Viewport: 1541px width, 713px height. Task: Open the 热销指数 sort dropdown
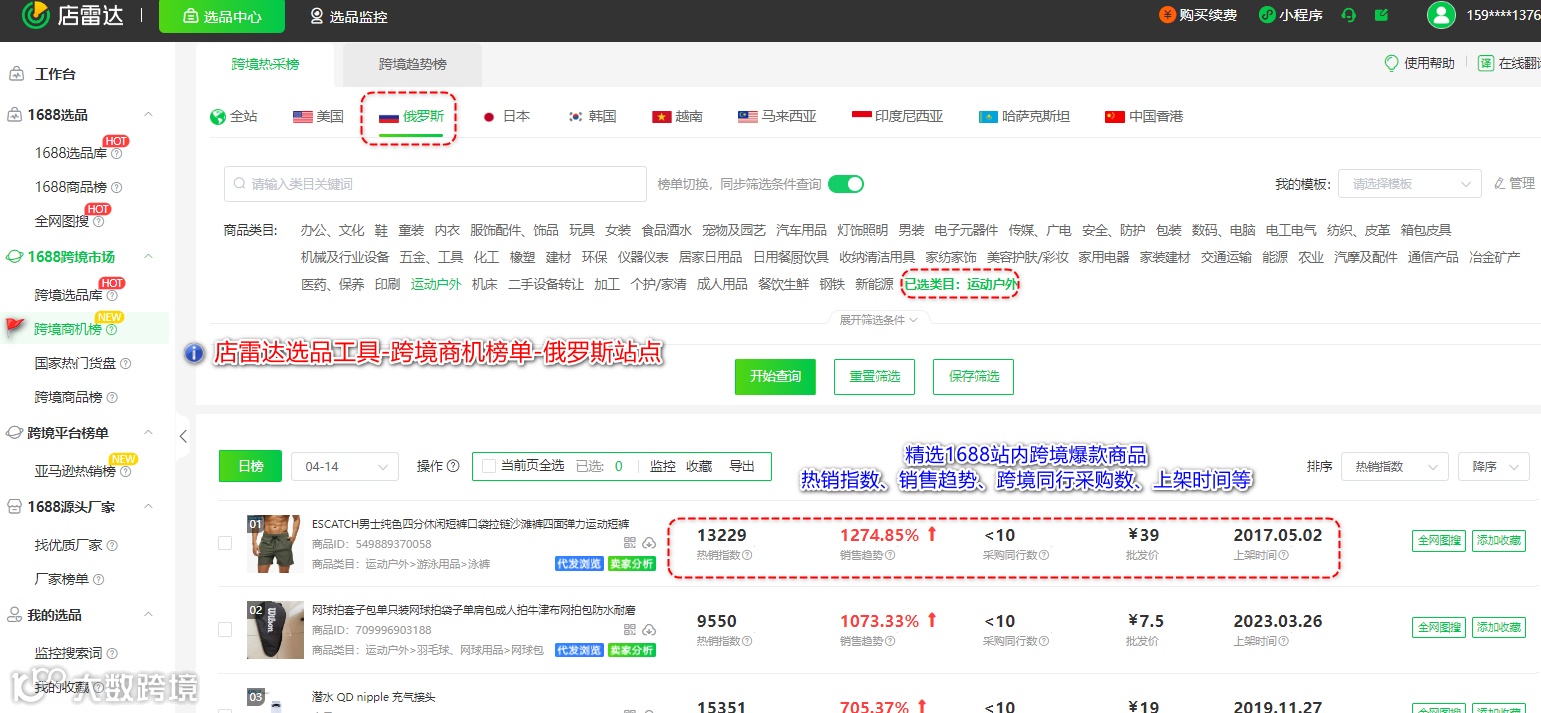point(1395,466)
